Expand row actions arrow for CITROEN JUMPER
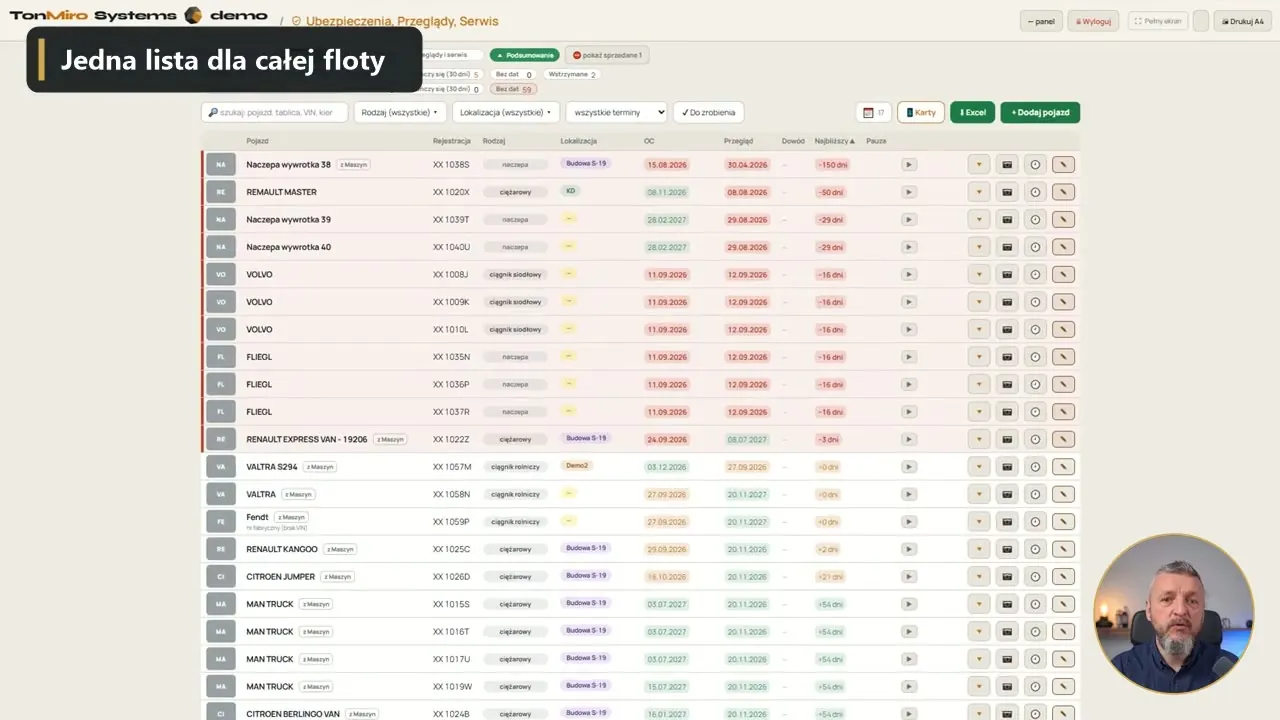The width and height of the screenshot is (1280, 720). point(979,577)
